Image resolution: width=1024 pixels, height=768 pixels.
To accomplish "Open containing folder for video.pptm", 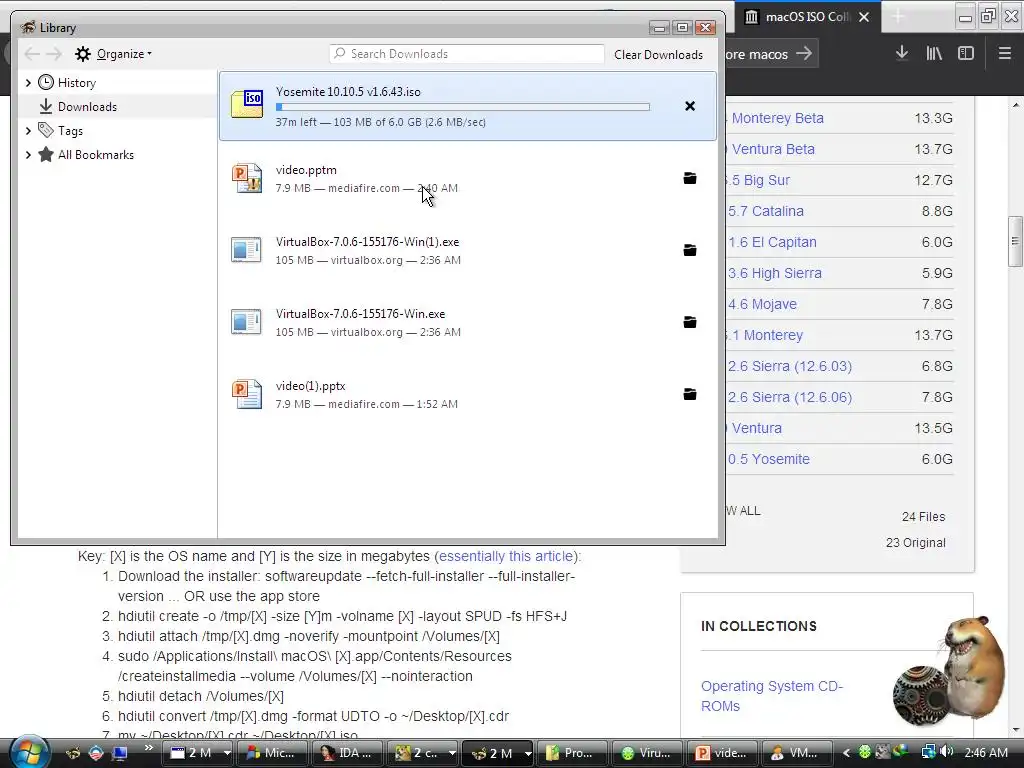I will click(x=690, y=178).
